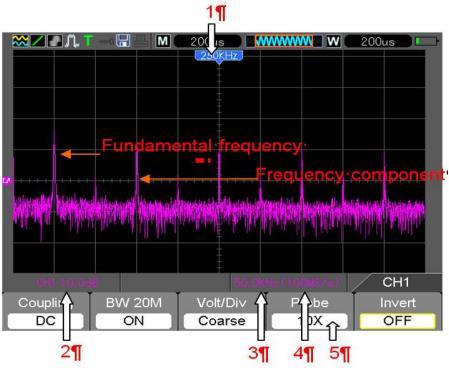449x374 pixels.
Task: Click the waveform memory position overview bar
Action: [x=284, y=41]
